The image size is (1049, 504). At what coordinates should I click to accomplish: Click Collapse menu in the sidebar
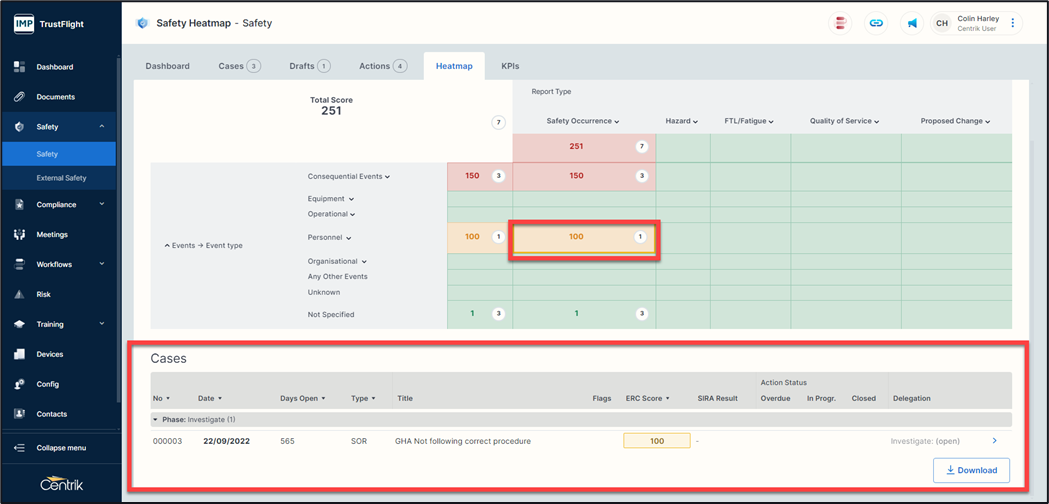[60, 448]
